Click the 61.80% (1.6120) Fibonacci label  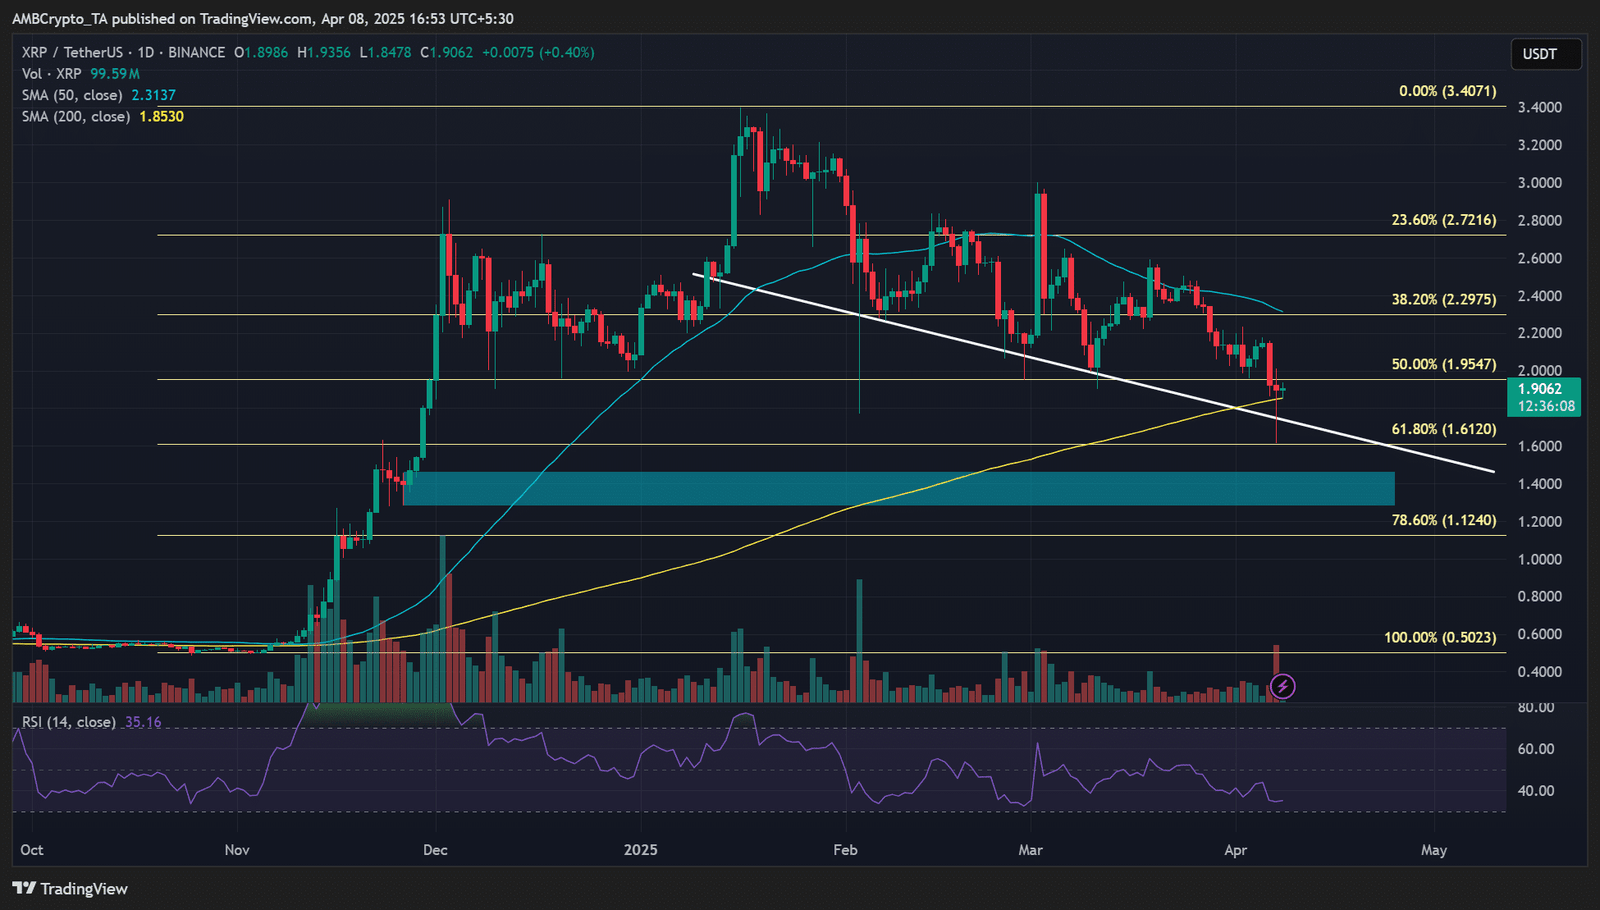1443,429
